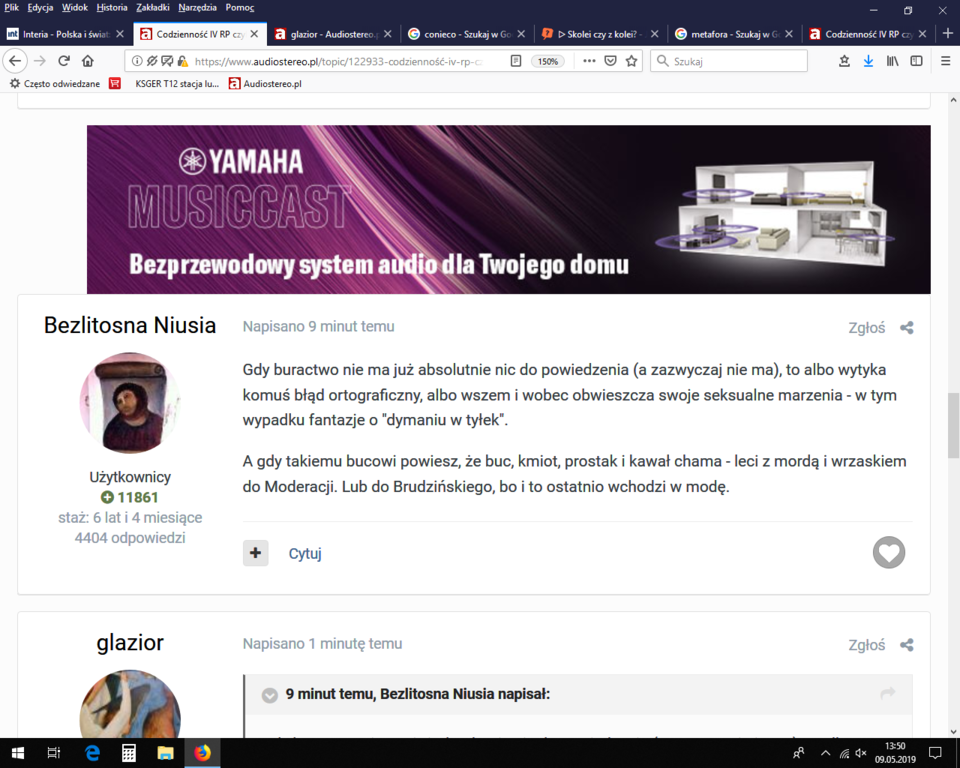Collapse the quoted Bezlitosna Niusia post
The width and height of the screenshot is (960, 768).
click(269, 695)
